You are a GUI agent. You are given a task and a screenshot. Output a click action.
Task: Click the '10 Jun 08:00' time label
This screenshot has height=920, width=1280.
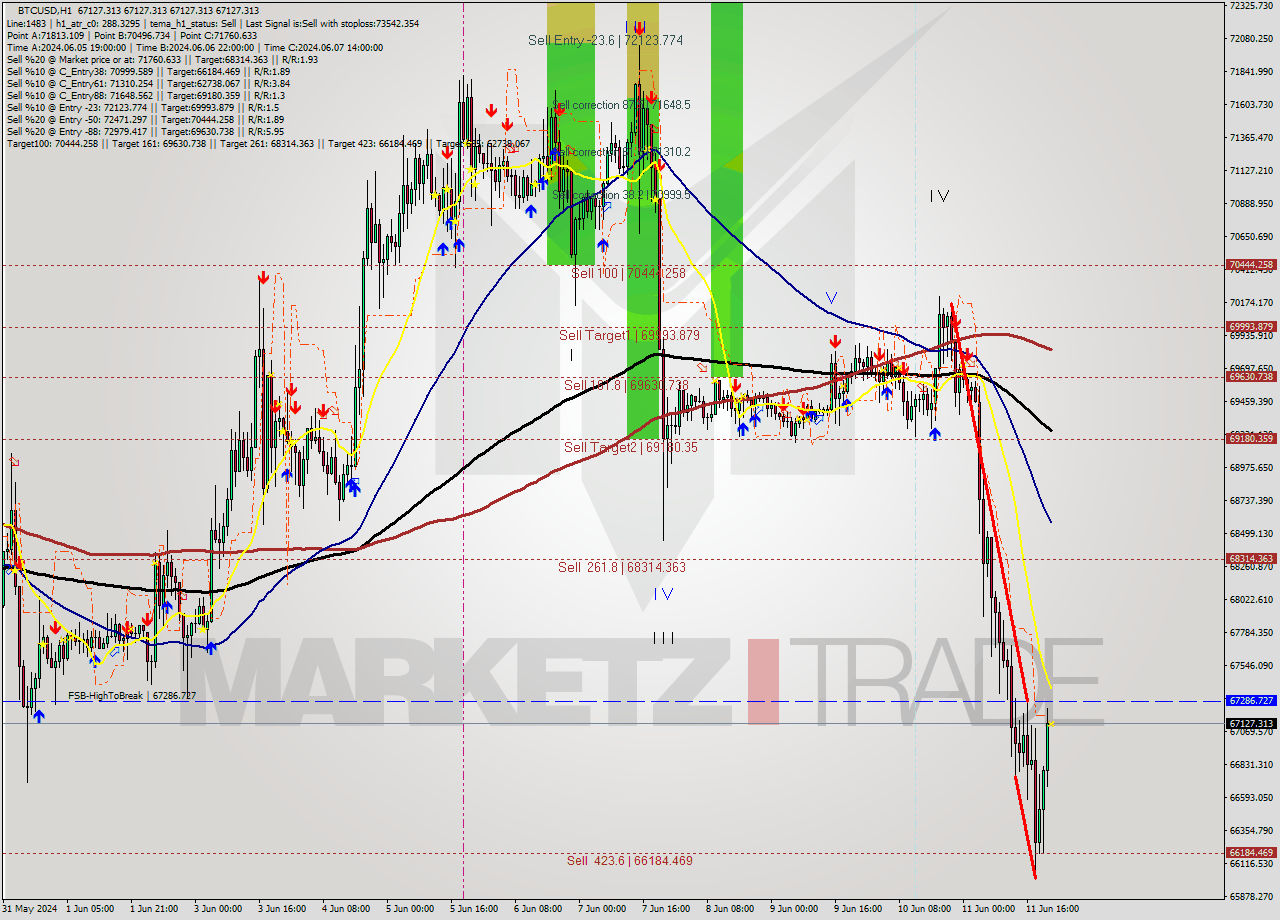click(x=925, y=909)
